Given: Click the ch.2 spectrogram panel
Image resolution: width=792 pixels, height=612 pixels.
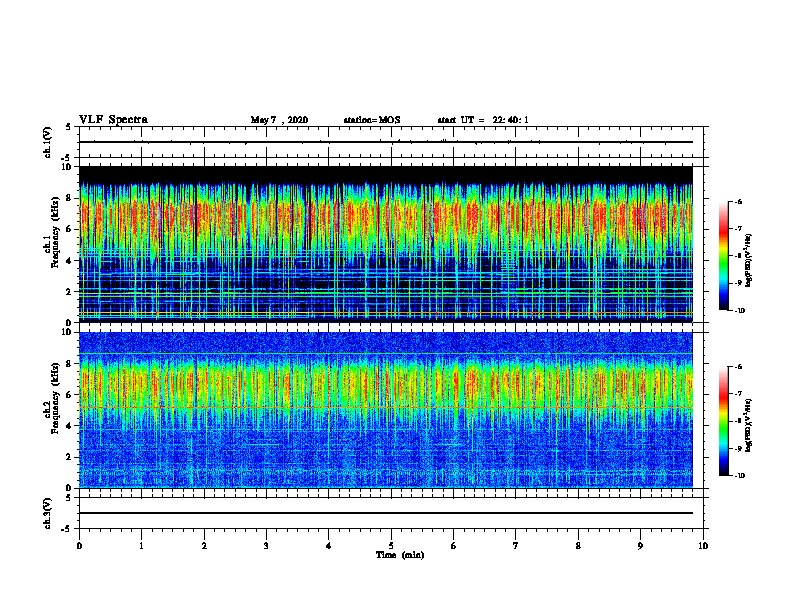Looking at the screenshot, I should (x=386, y=410).
